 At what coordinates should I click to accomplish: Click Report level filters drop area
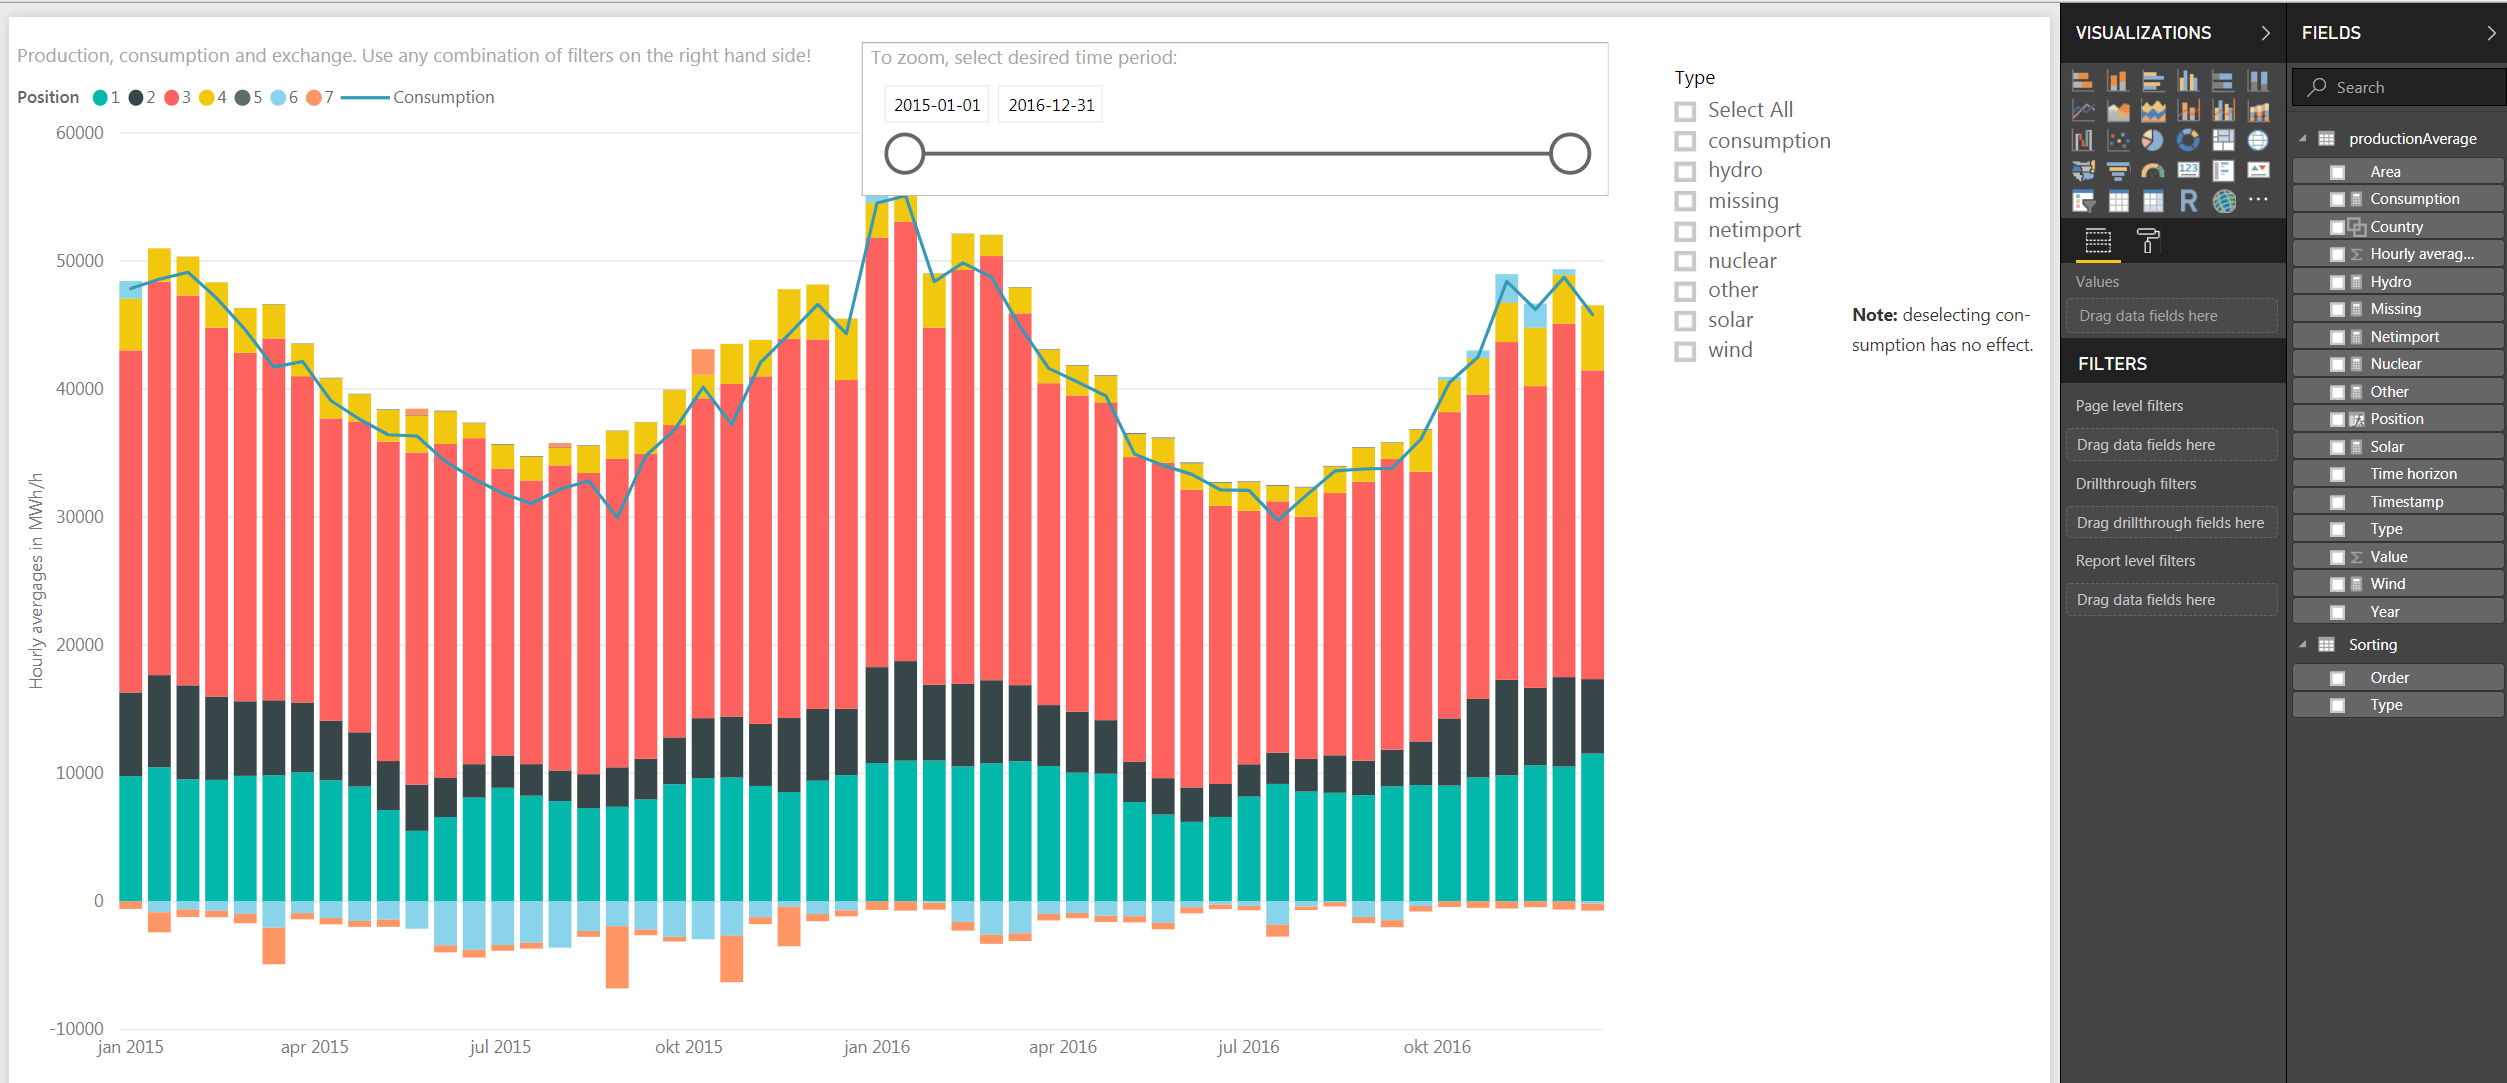pos(2171,600)
